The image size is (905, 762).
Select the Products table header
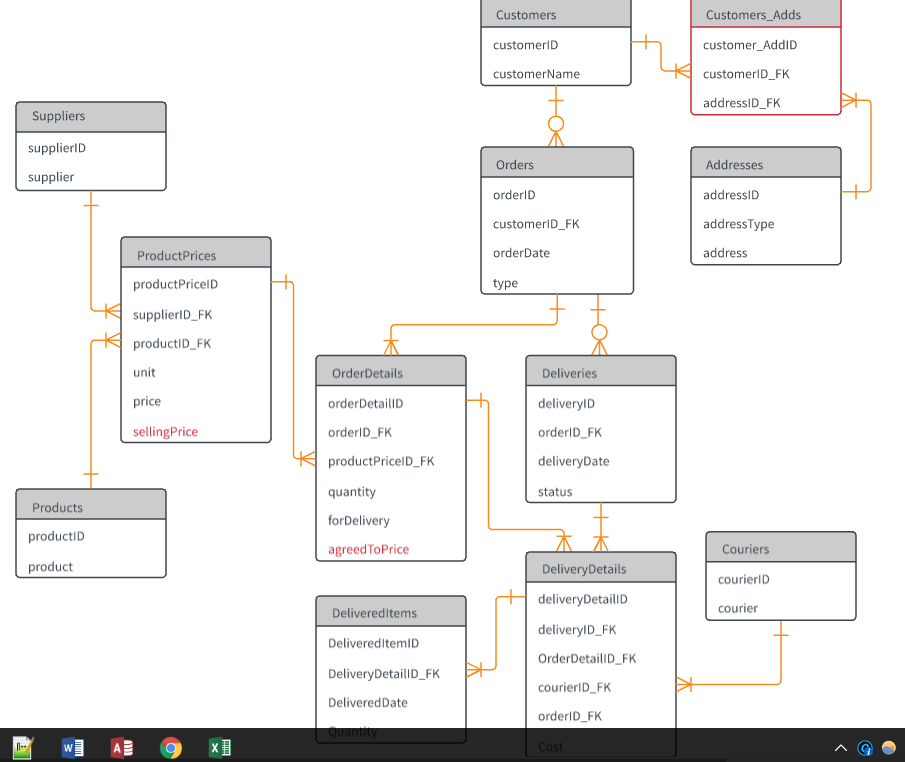coord(91,505)
